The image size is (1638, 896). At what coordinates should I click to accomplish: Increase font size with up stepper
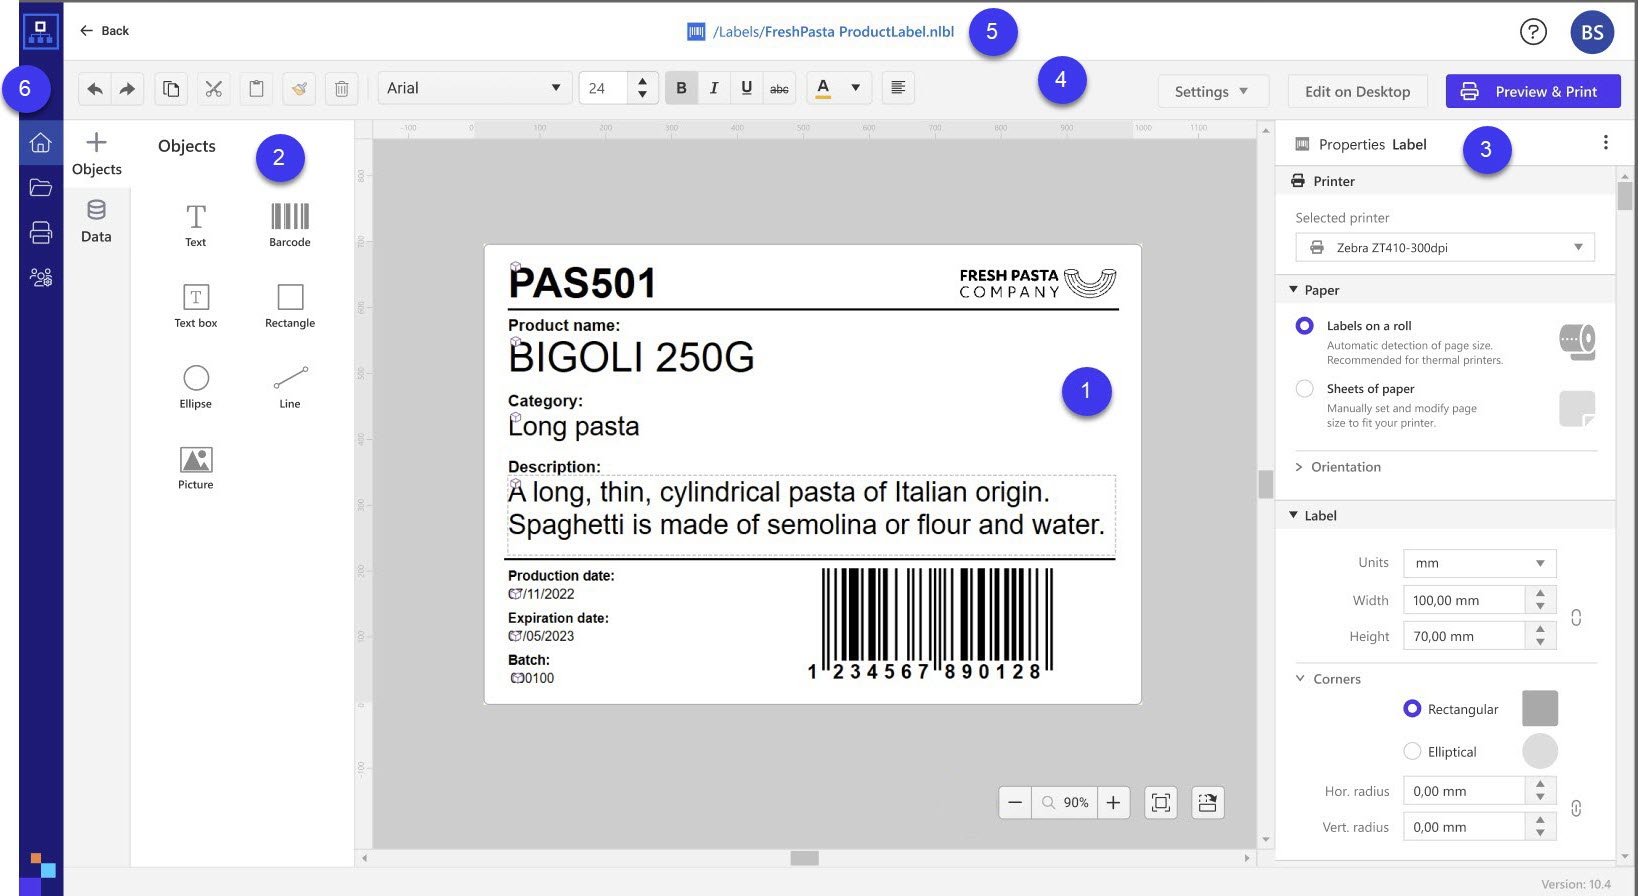click(642, 80)
